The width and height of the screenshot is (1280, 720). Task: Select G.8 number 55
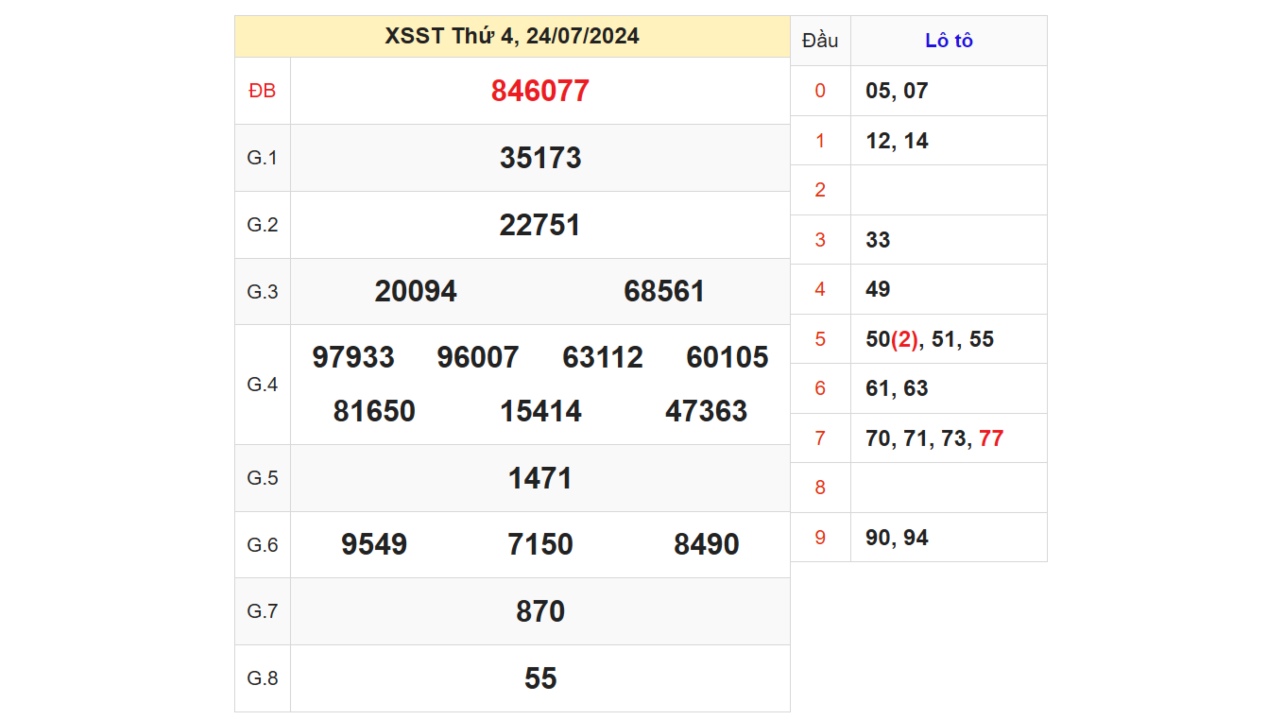click(540, 679)
